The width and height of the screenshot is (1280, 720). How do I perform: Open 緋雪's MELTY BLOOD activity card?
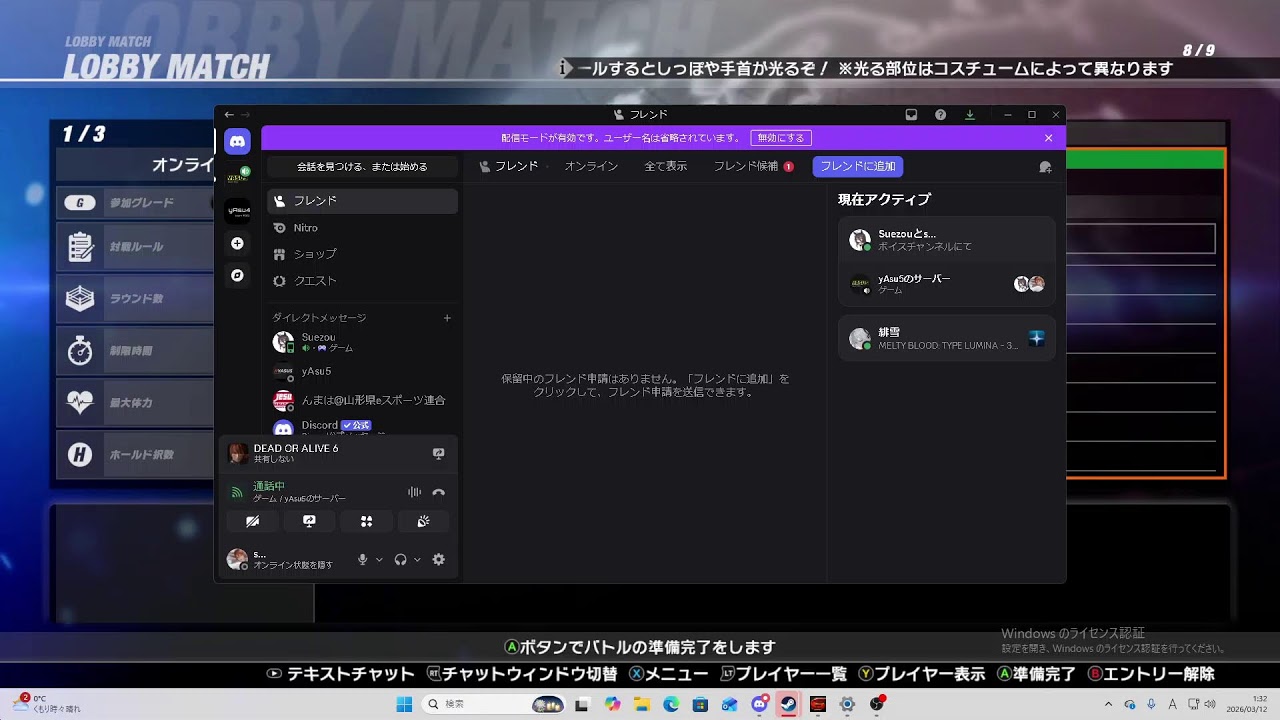(947, 338)
